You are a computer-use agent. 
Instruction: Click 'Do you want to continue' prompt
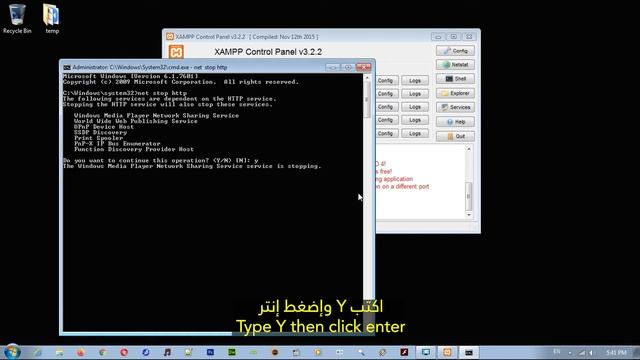(160, 160)
